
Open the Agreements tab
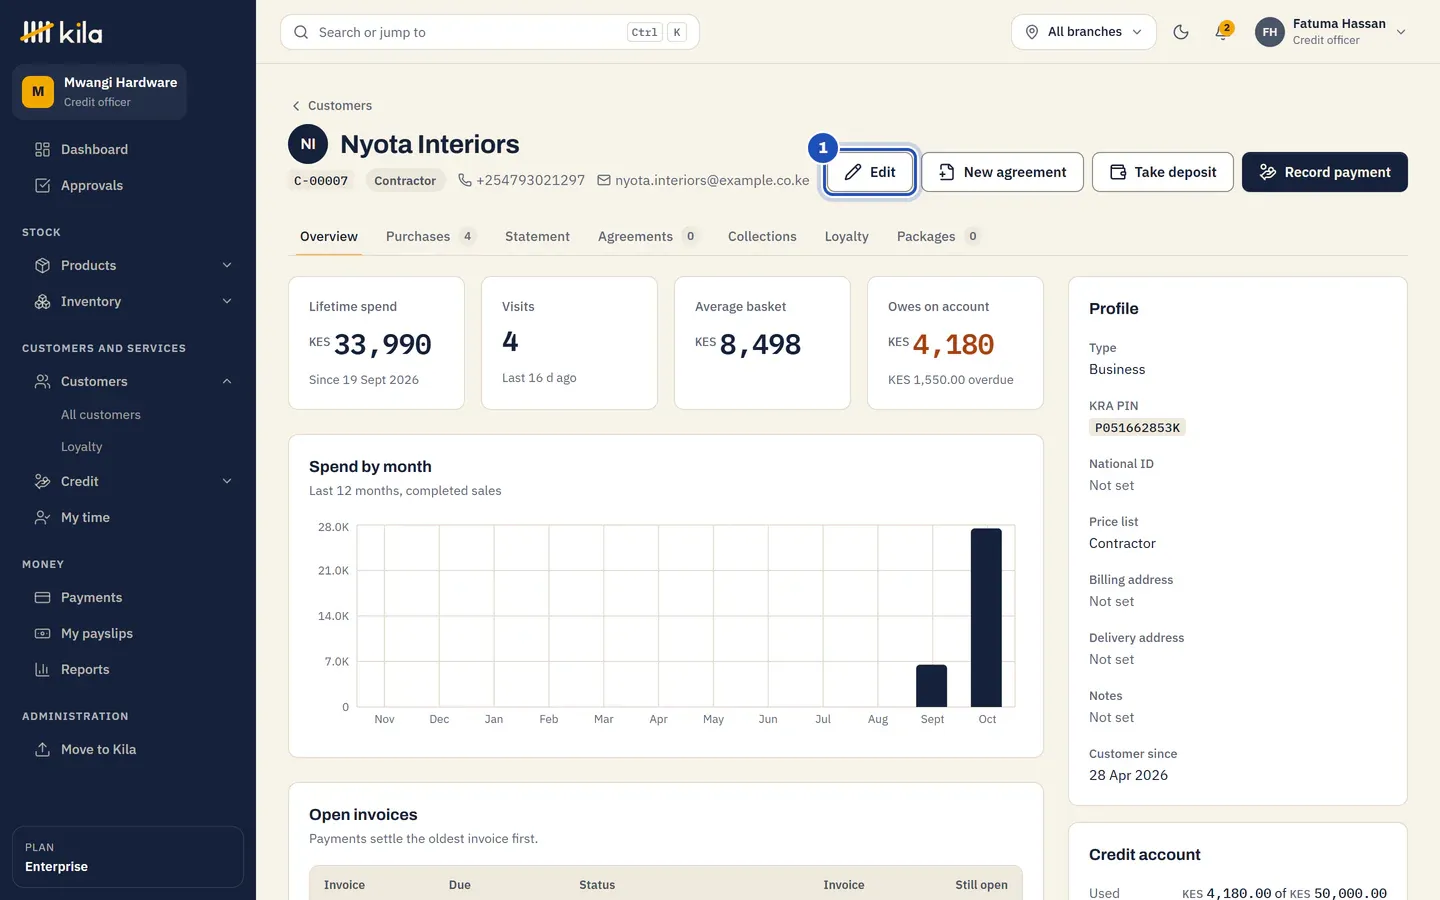pos(648,236)
